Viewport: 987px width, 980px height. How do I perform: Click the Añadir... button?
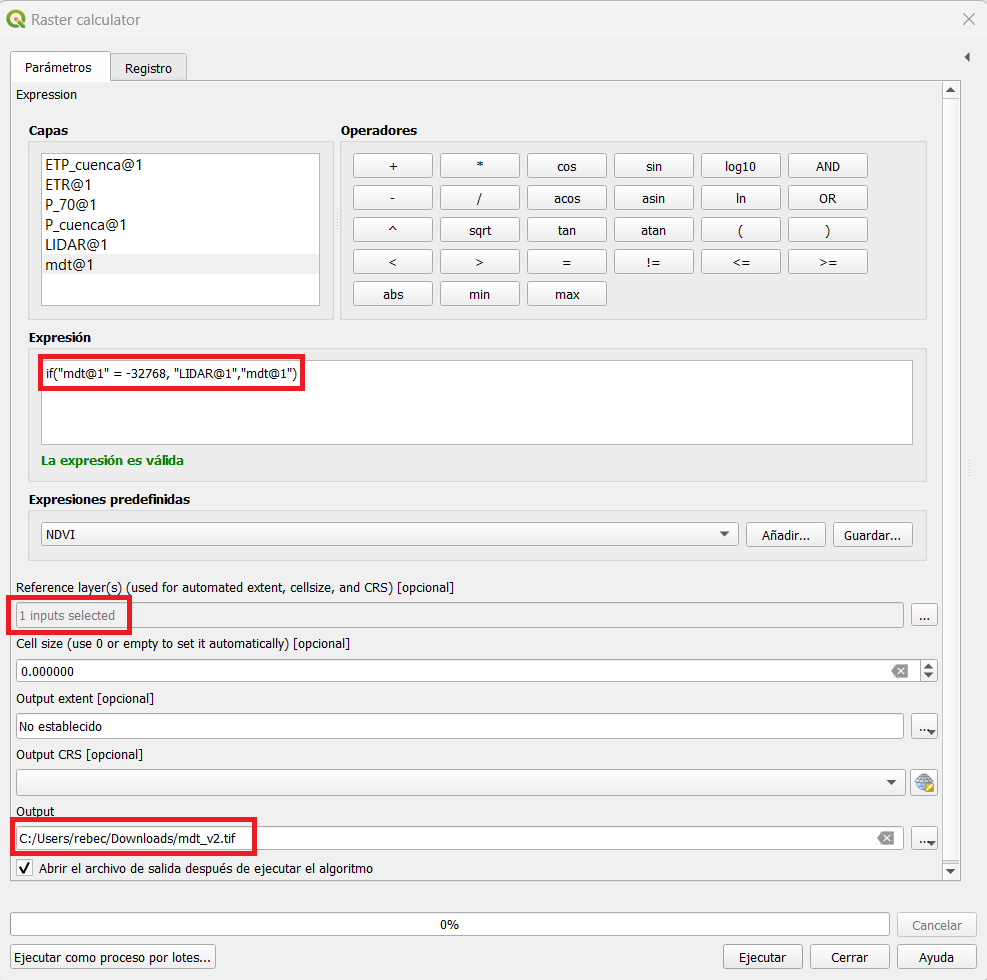(785, 535)
